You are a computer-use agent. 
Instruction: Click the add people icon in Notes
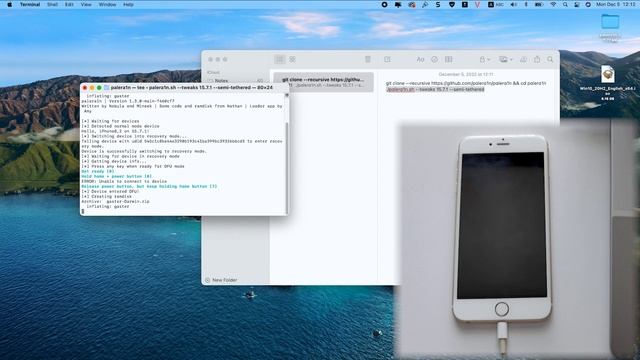pyautogui.click(x=523, y=60)
